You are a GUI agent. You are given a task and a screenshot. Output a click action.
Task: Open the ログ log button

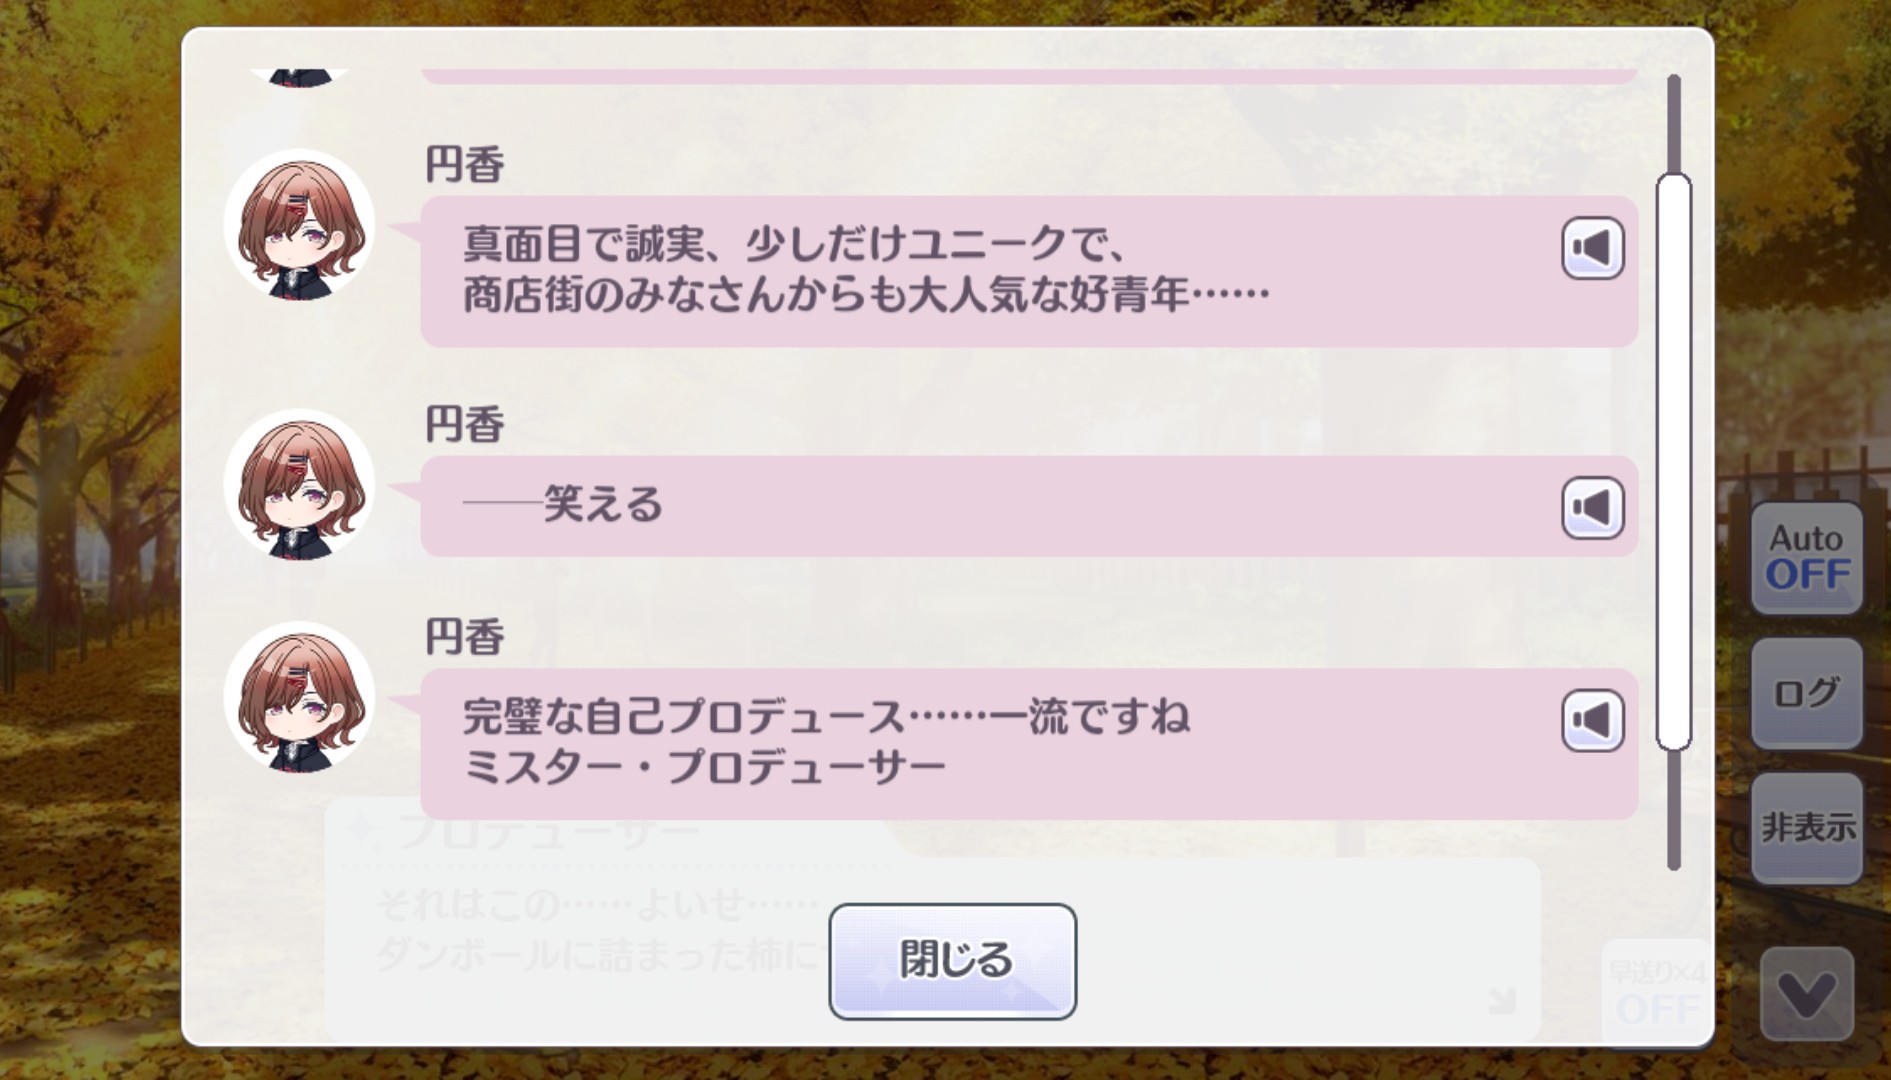pyautogui.click(x=1806, y=693)
